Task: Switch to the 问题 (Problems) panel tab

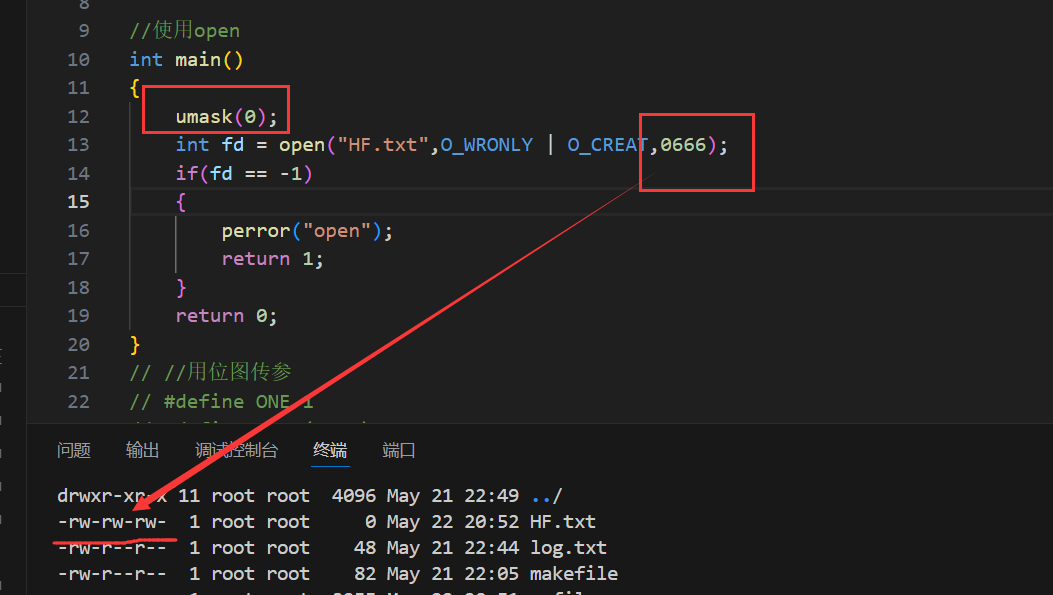Action: pos(74,451)
